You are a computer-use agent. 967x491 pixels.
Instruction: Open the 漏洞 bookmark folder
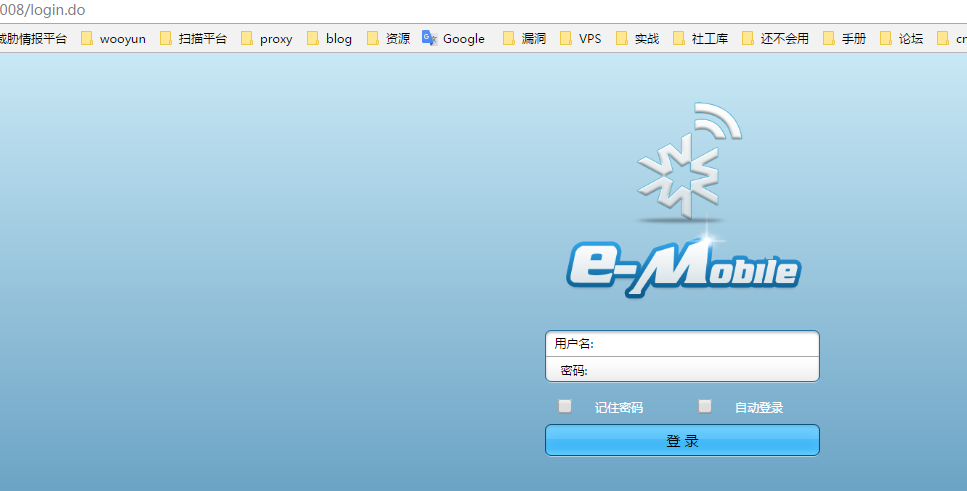pos(524,39)
